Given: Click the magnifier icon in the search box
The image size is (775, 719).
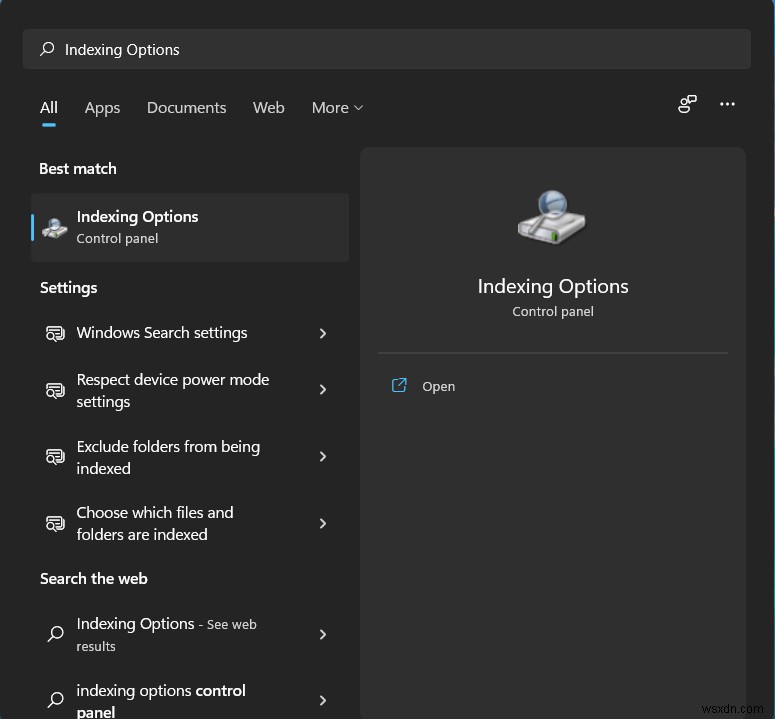Looking at the screenshot, I should point(47,48).
